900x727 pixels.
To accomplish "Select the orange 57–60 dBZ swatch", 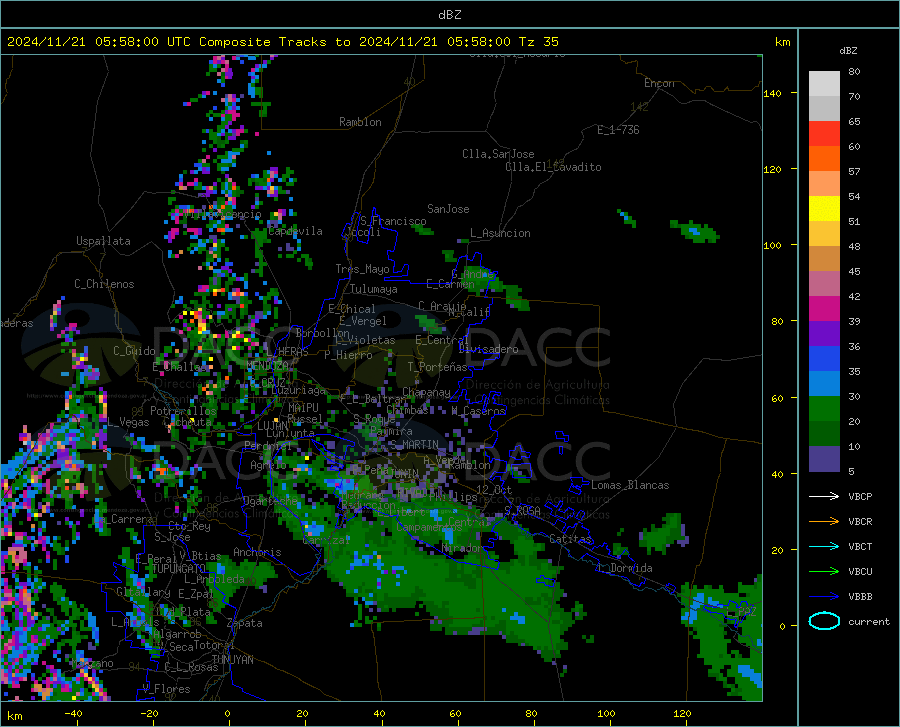I will [824, 159].
